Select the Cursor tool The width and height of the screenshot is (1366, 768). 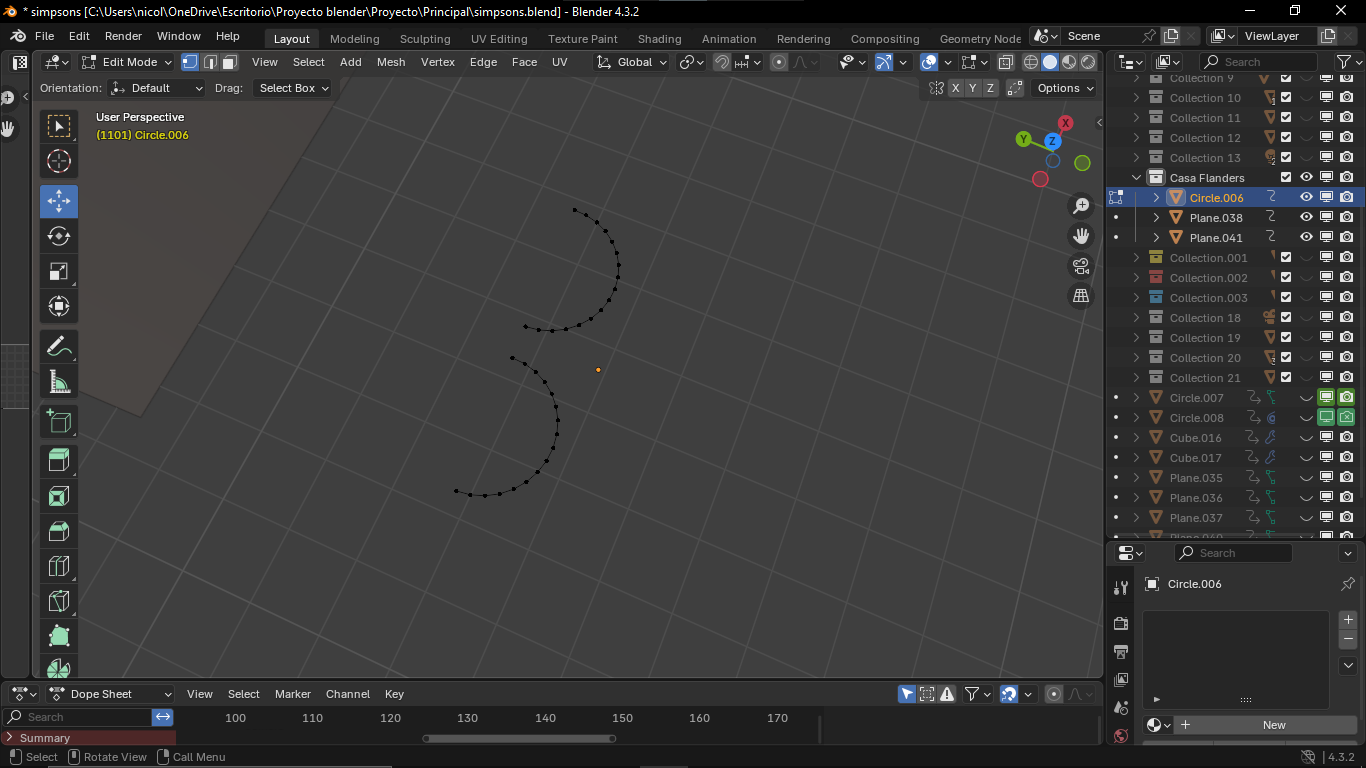click(x=59, y=161)
